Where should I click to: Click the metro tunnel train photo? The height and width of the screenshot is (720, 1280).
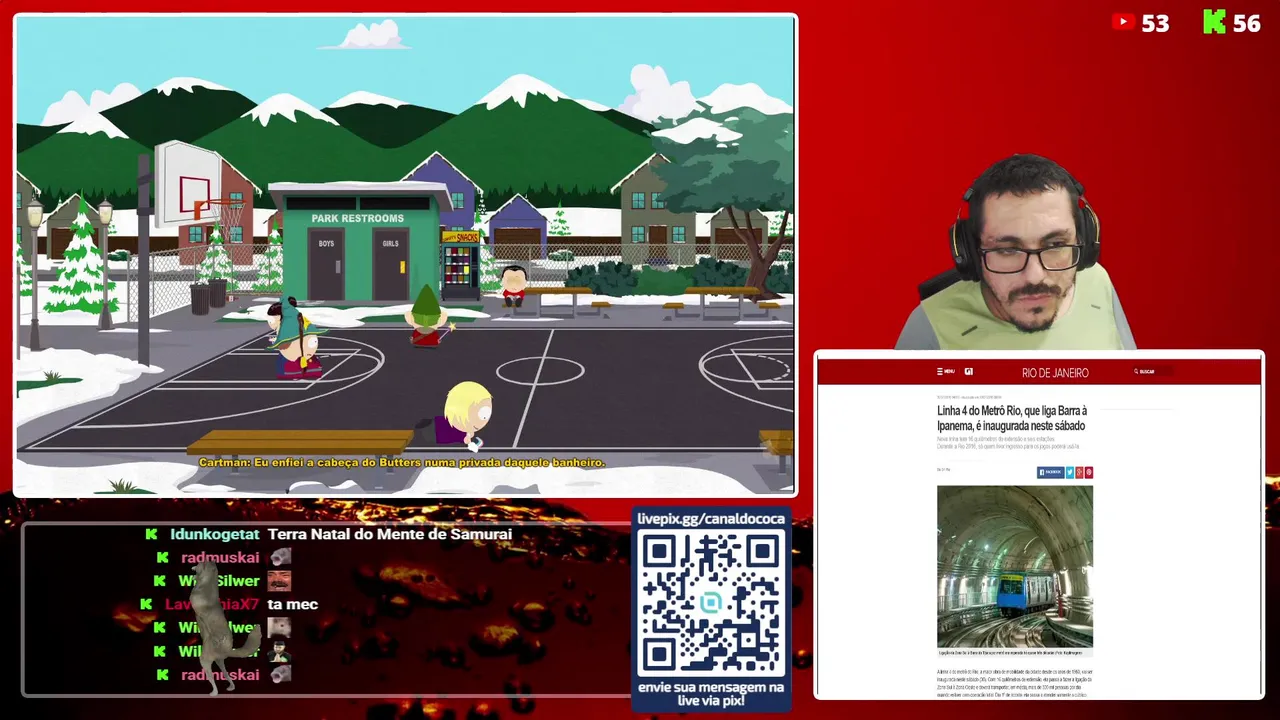click(1015, 567)
